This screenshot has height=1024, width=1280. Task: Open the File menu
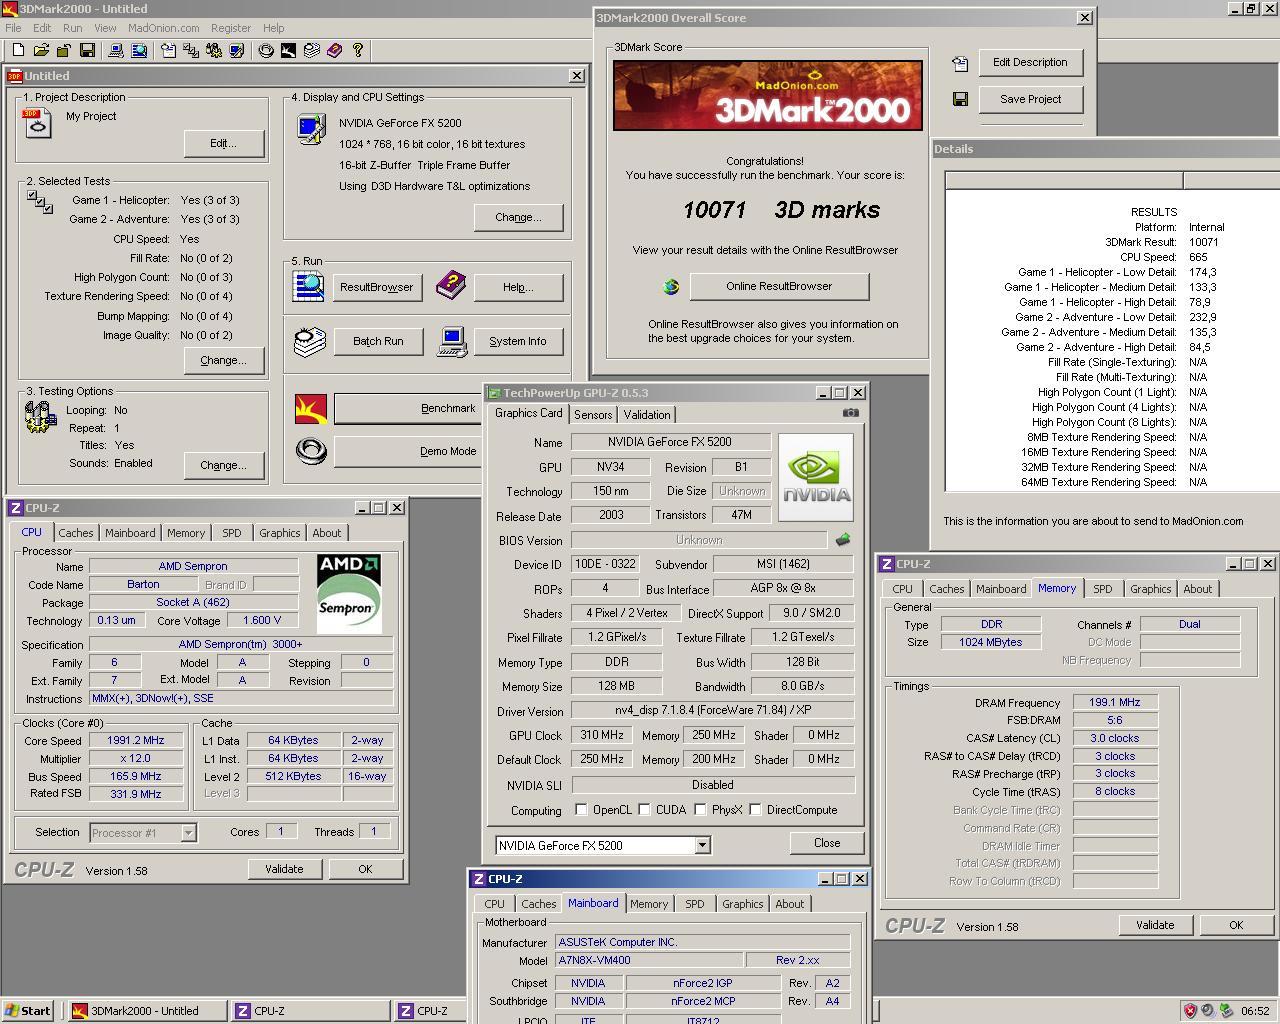coord(13,28)
